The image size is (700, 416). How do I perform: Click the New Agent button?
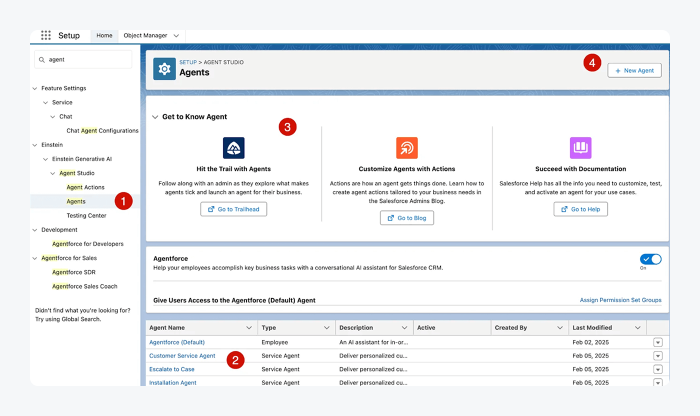[634, 71]
